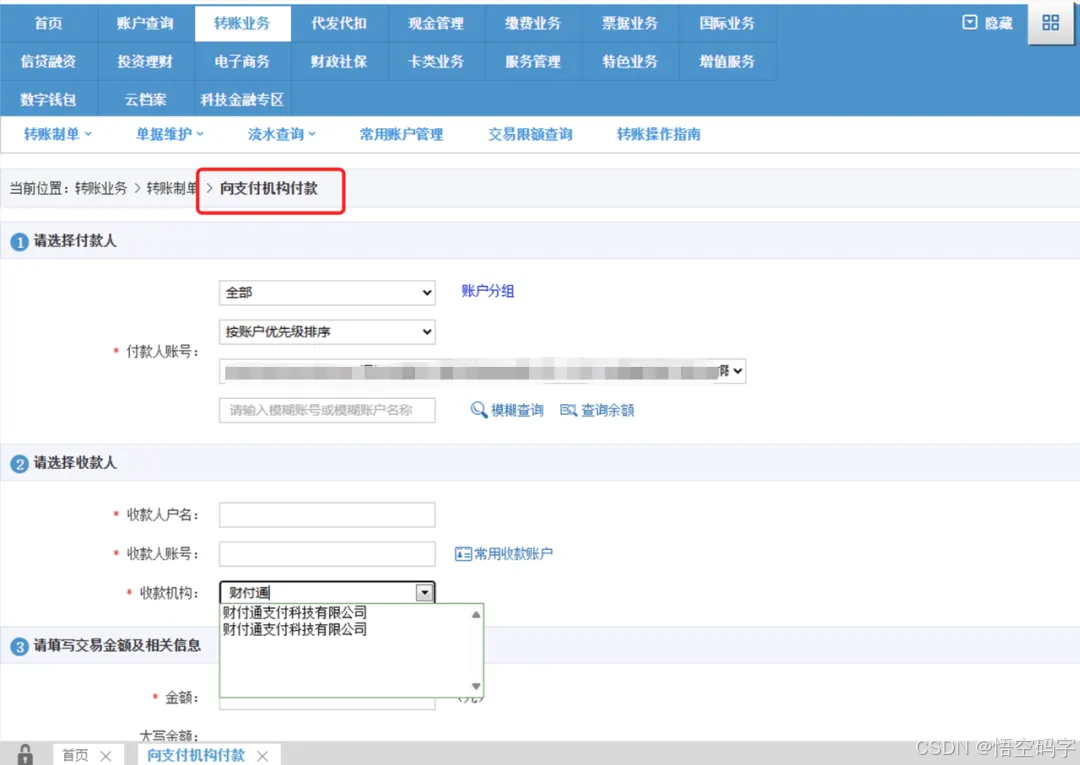
Task: Open the 财政社保 menu
Action: (340, 61)
